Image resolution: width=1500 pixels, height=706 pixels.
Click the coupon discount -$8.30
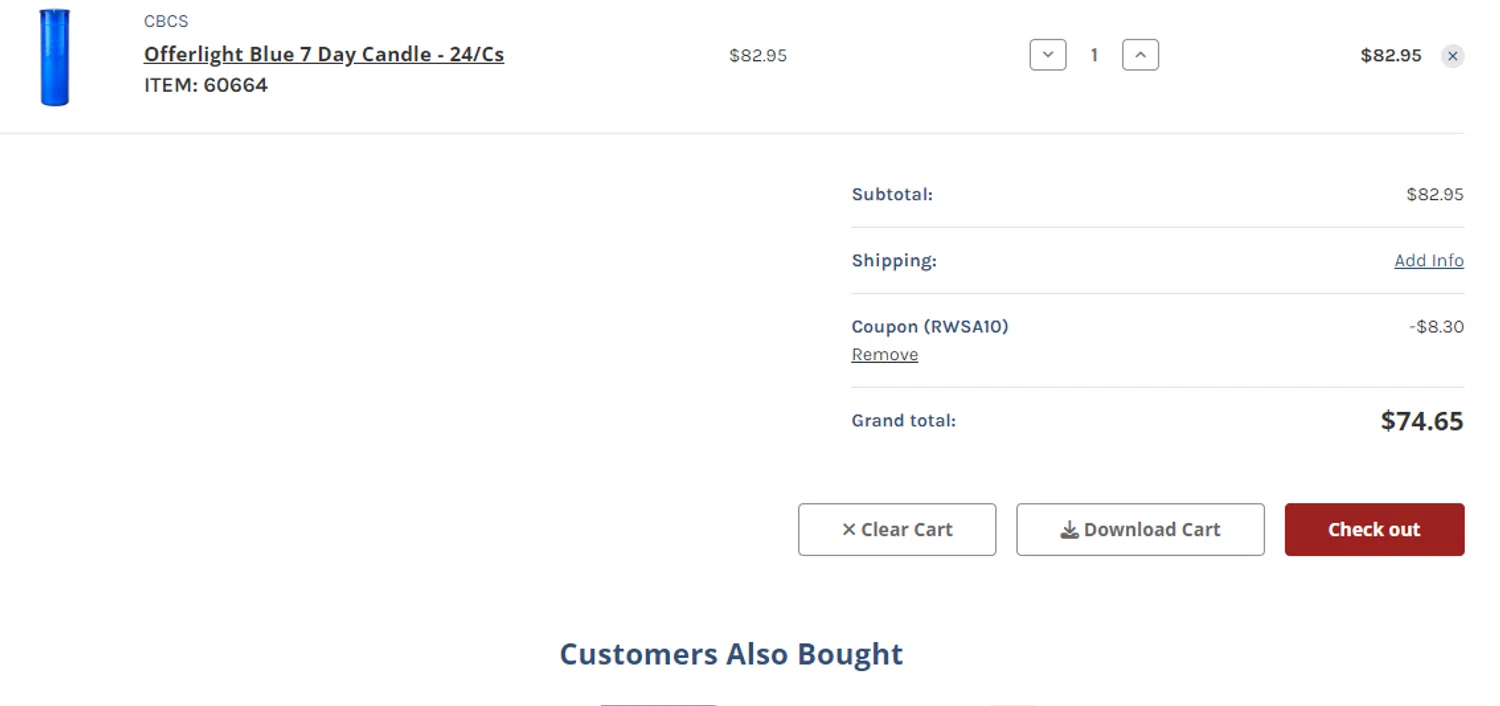(x=1436, y=327)
